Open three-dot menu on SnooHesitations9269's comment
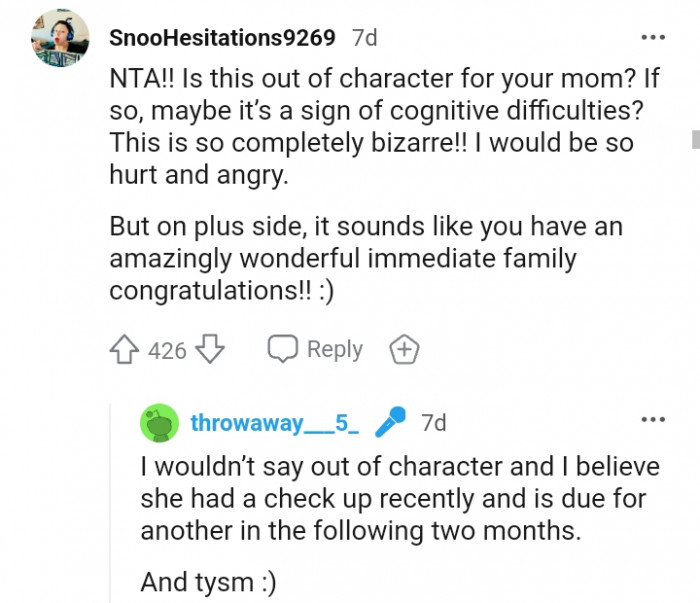The width and height of the screenshot is (700, 603). (652, 38)
